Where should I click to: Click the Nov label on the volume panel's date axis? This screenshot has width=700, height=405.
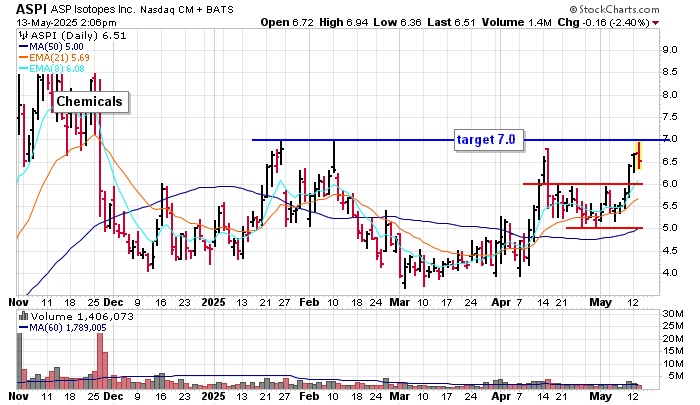(18, 397)
